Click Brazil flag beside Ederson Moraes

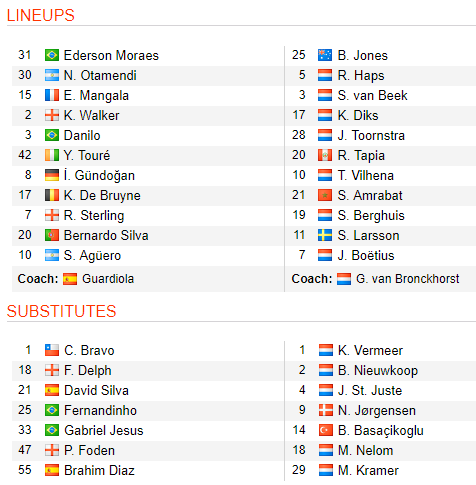tap(52, 55)
